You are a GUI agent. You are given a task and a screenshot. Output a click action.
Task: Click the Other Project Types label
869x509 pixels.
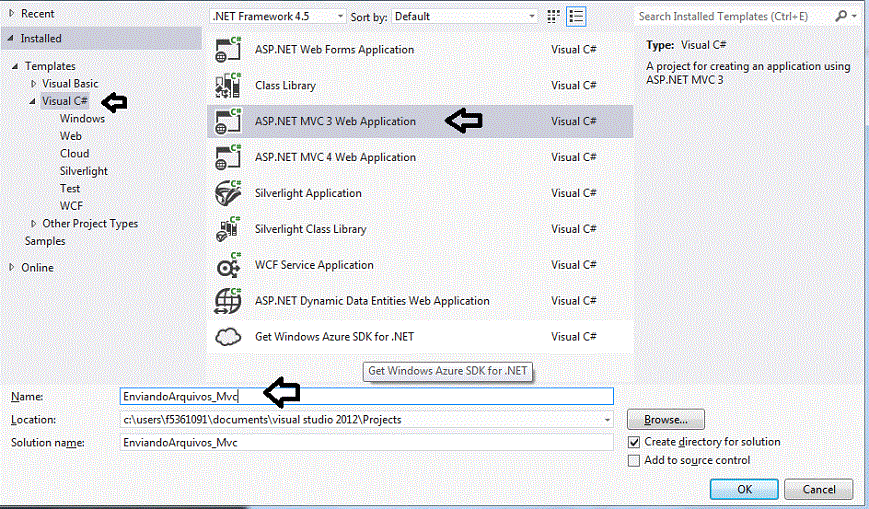point(90,223)
